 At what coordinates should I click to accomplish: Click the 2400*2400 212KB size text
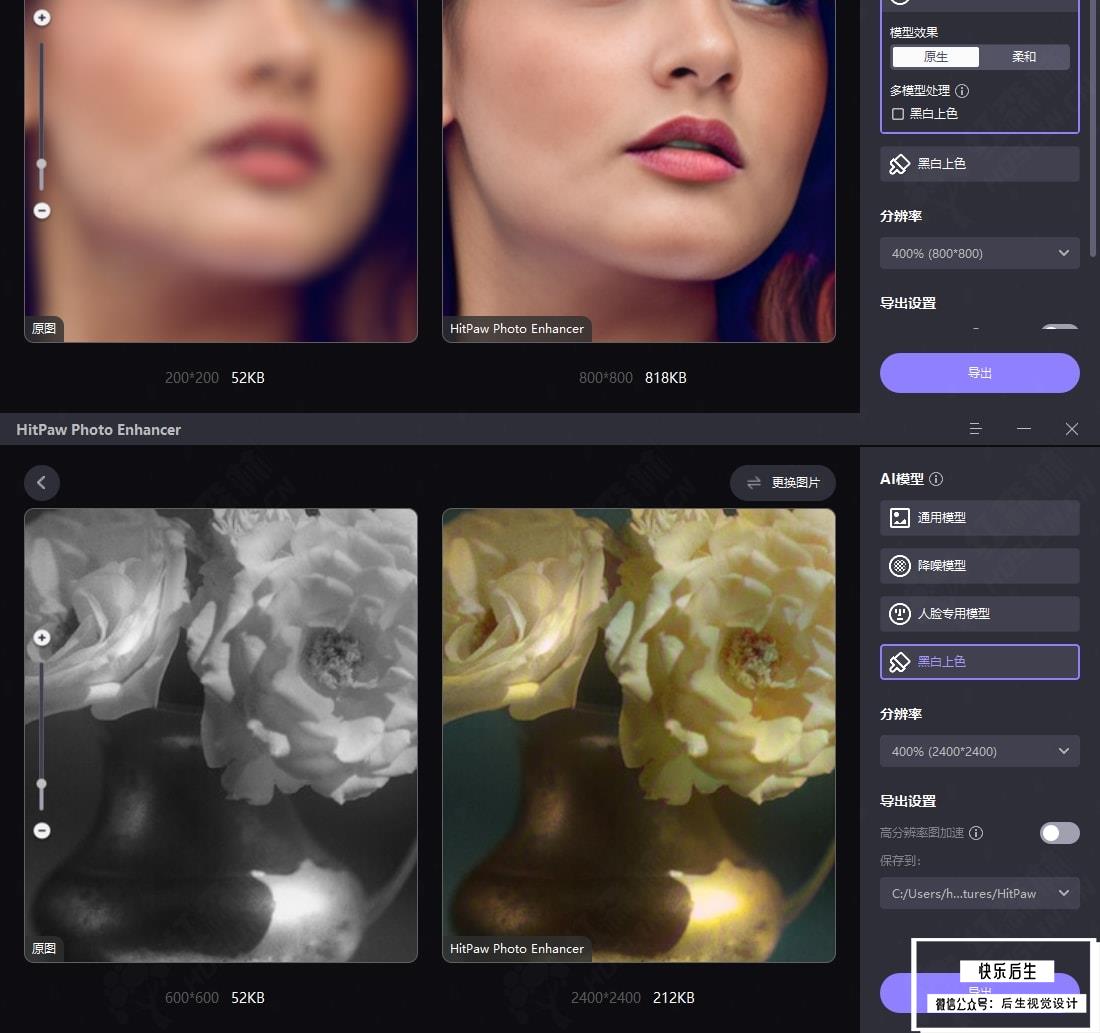click(633, 998)
